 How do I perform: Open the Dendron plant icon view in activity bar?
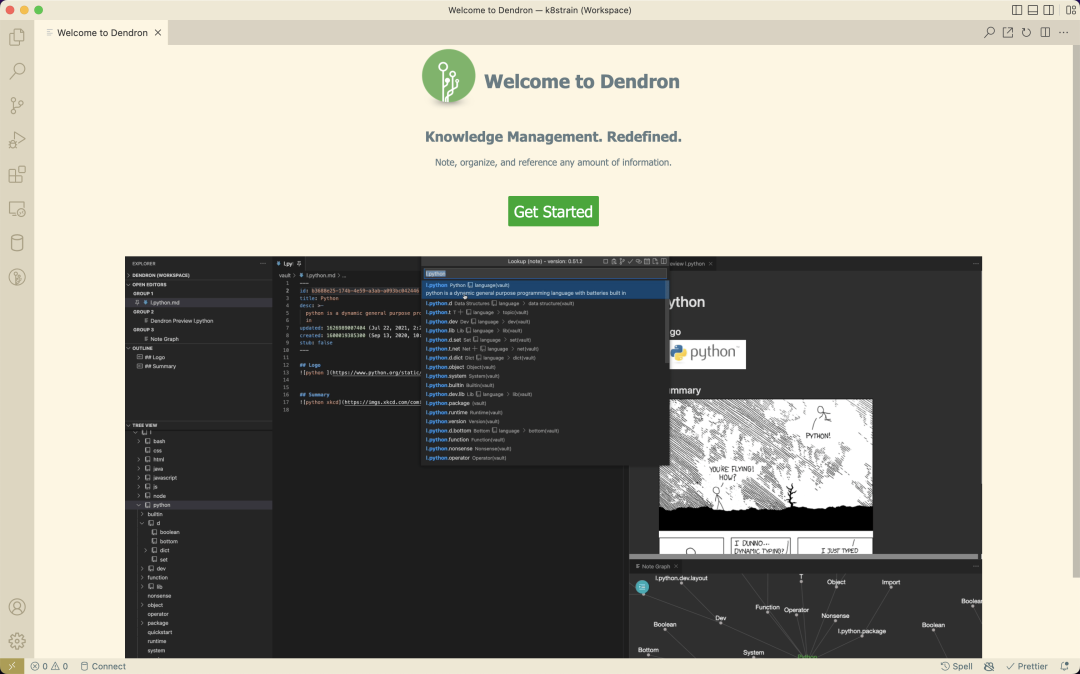tap(17, 277)
